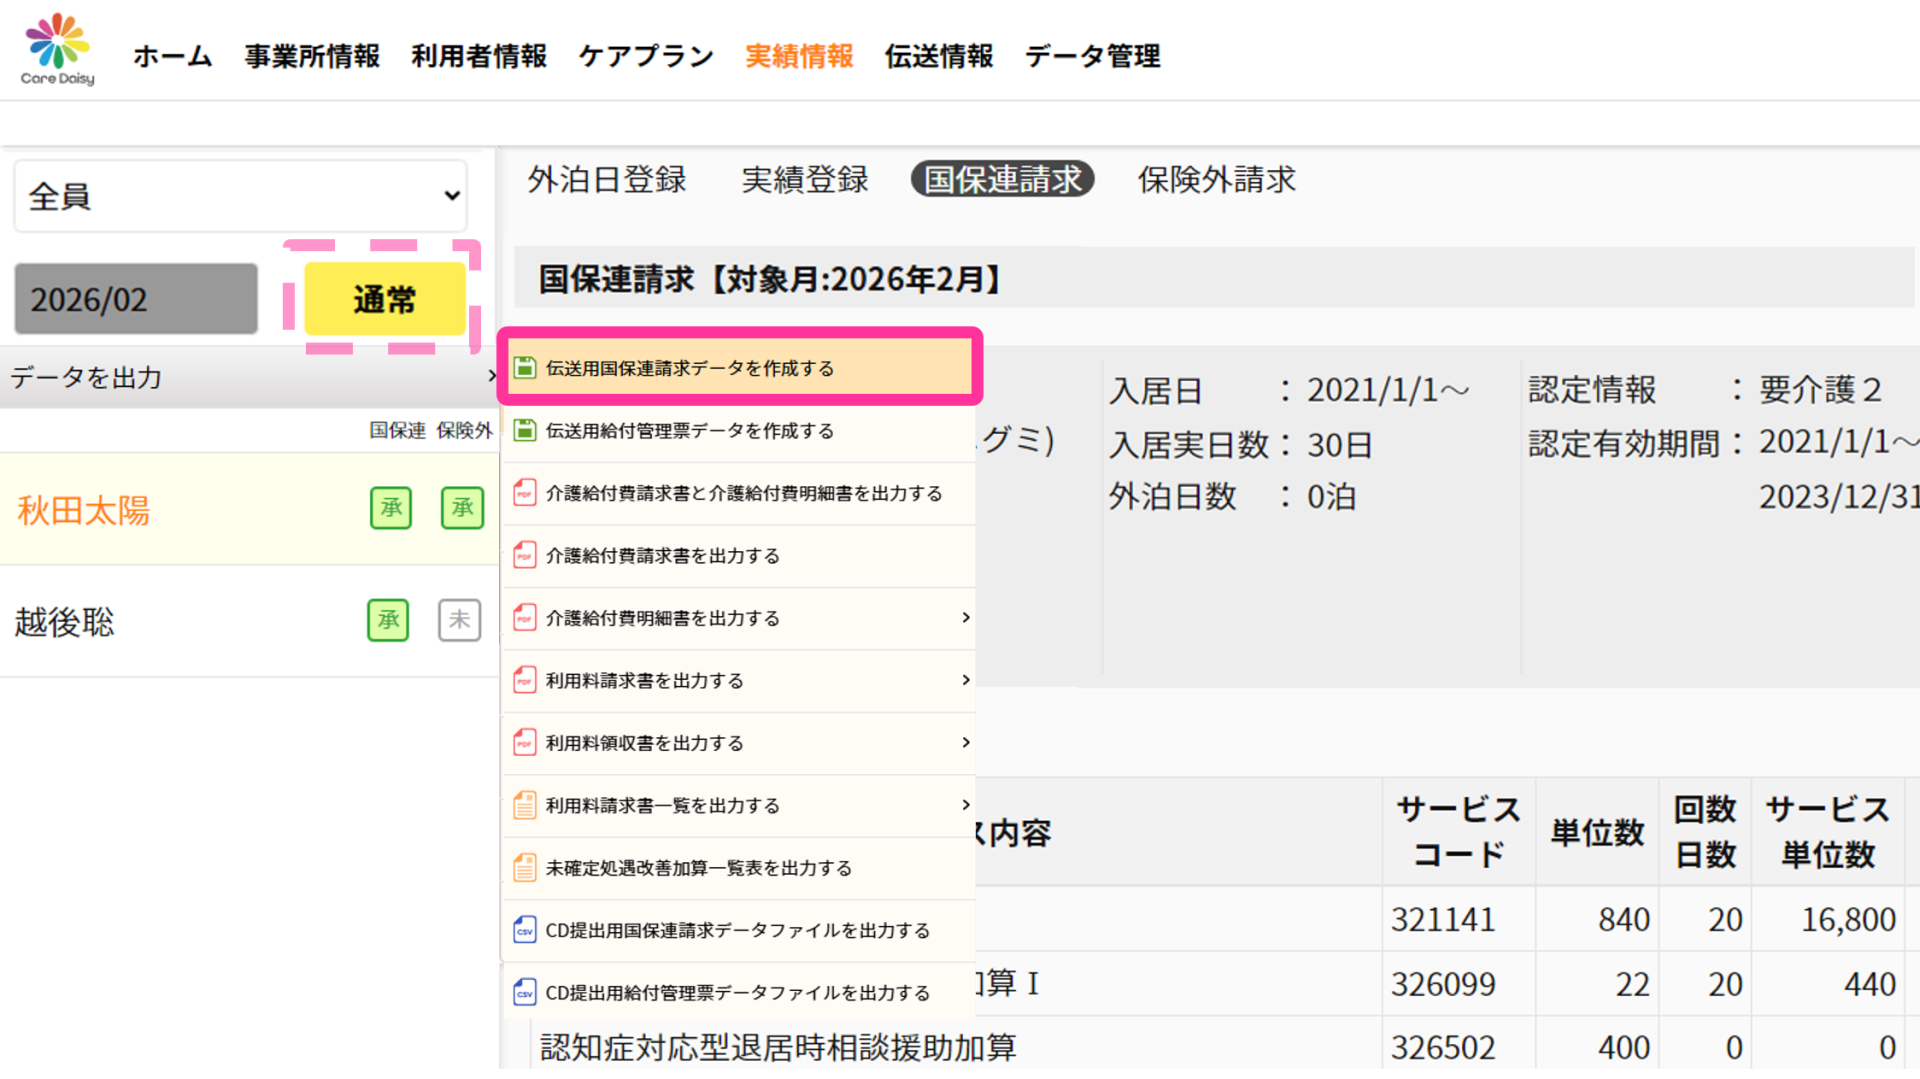
Task: Toggle 秋田太陽's 国保連 approval badge
Action: tap(391, 508)
